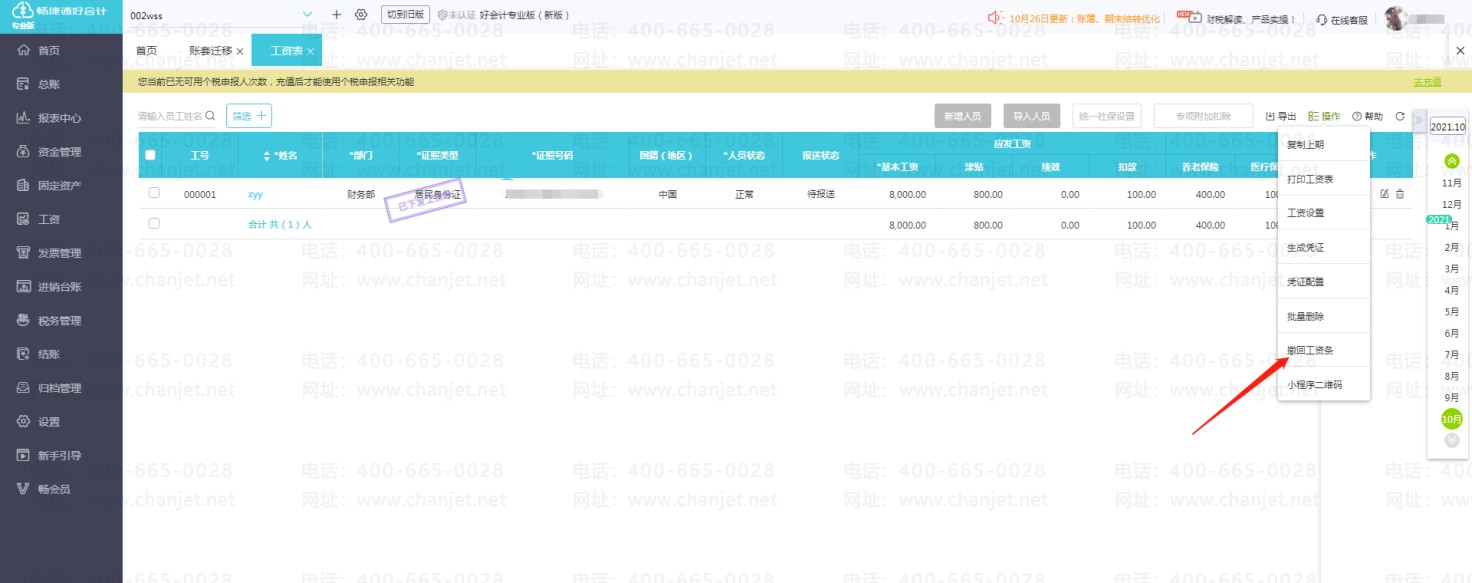Tick the checkbox in the 合计 total row
Image resolution: width=1472 pixels, height=583 pixels.
tap(154, 224)
